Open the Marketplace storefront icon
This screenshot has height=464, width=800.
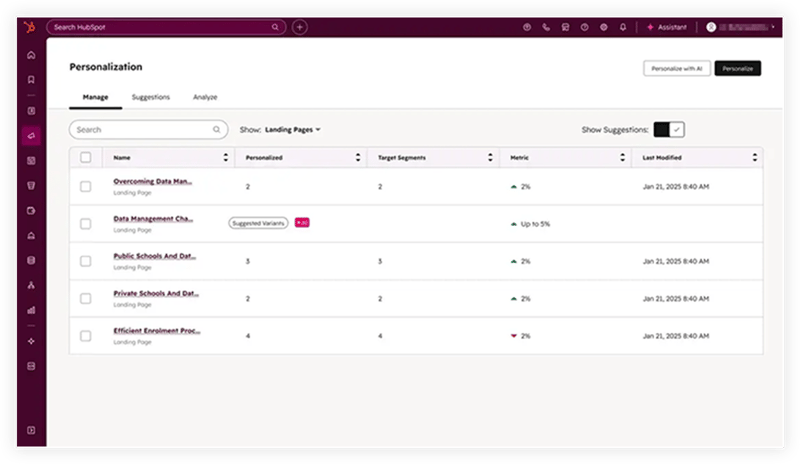[565, 27]
